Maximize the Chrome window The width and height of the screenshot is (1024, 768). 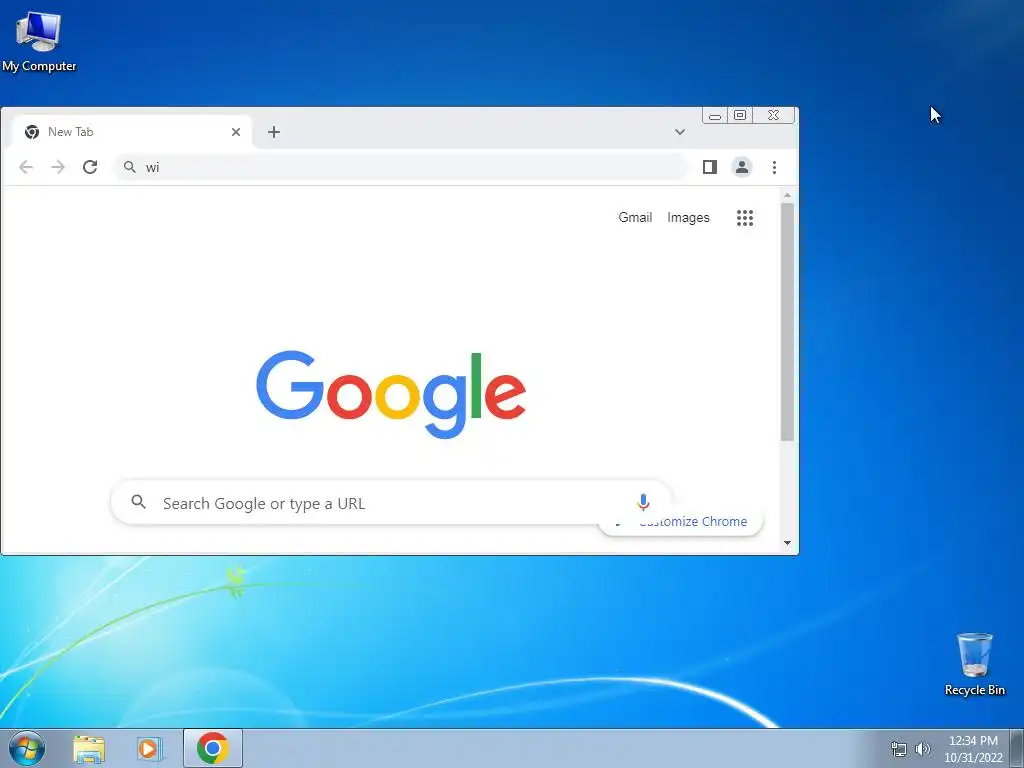(x=740, y=116)
